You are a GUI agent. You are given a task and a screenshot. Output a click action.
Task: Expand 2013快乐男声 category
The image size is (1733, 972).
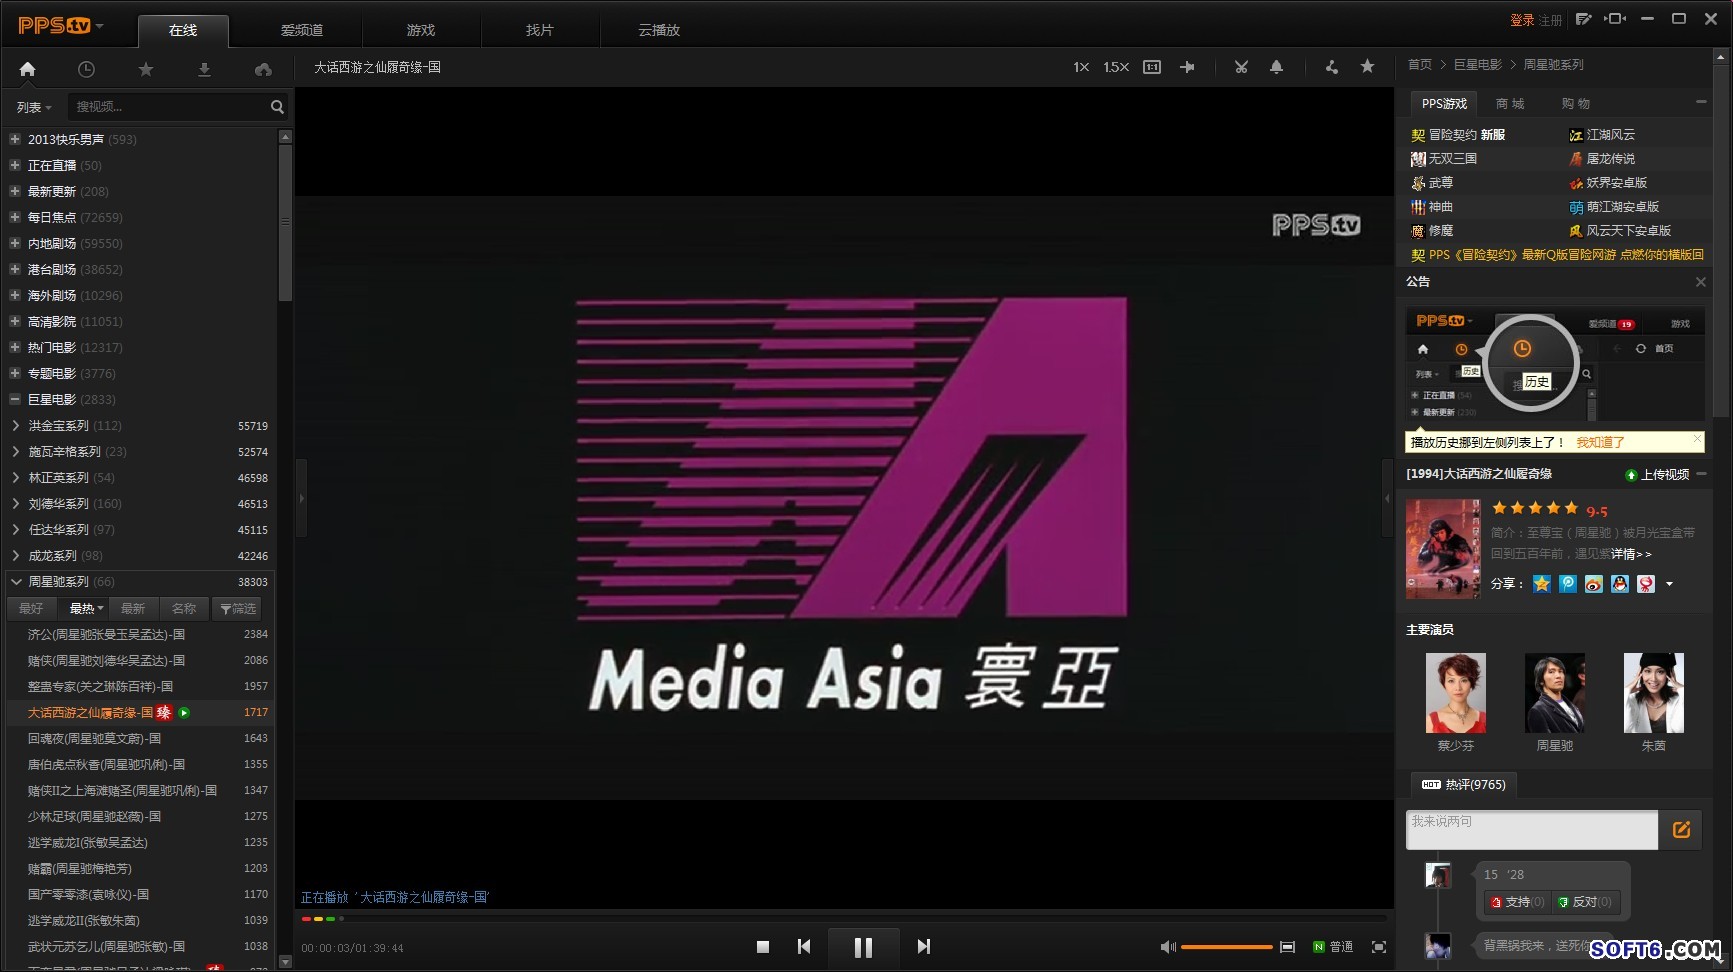point(15,139)
